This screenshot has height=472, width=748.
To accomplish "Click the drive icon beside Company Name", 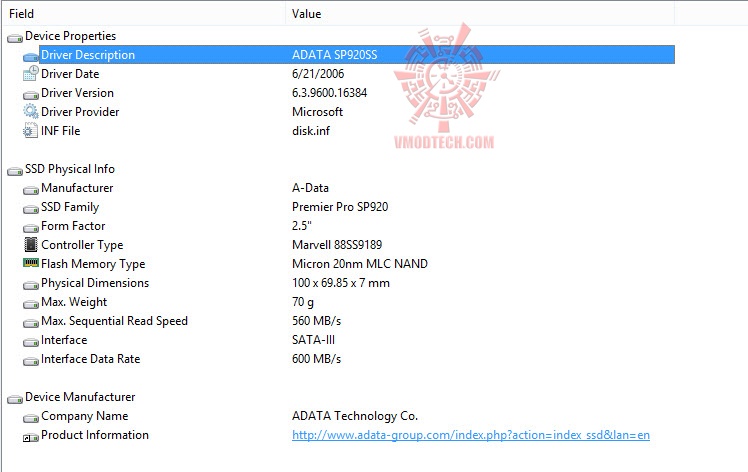I will (x=31, y=418).
